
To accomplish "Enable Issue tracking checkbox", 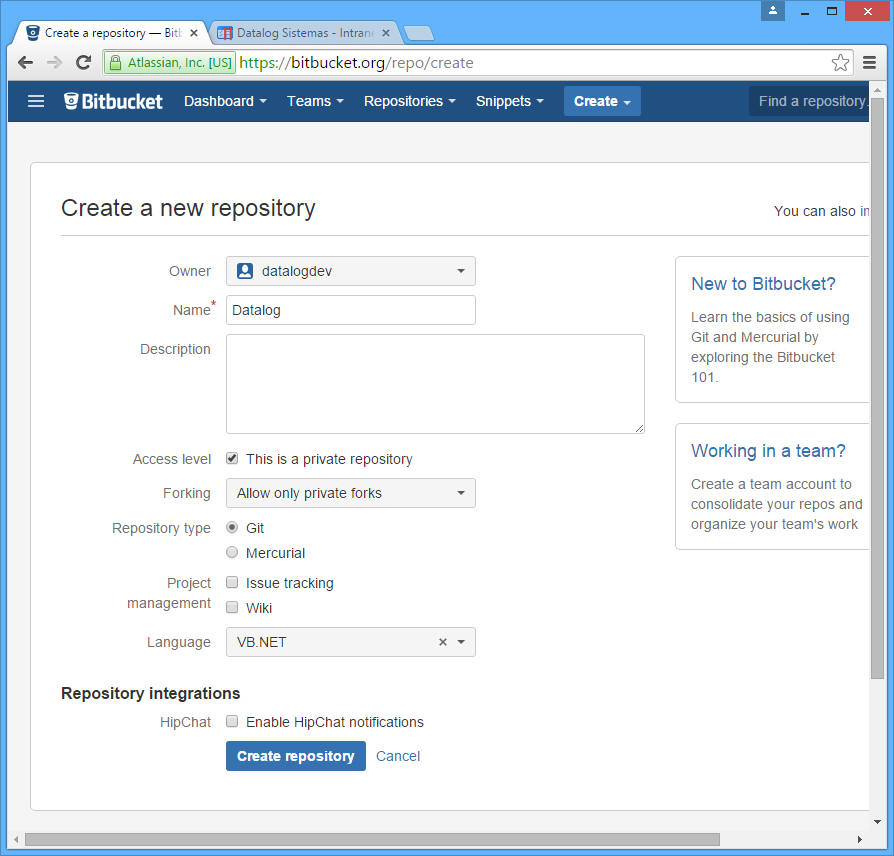I will coord(232,582).
